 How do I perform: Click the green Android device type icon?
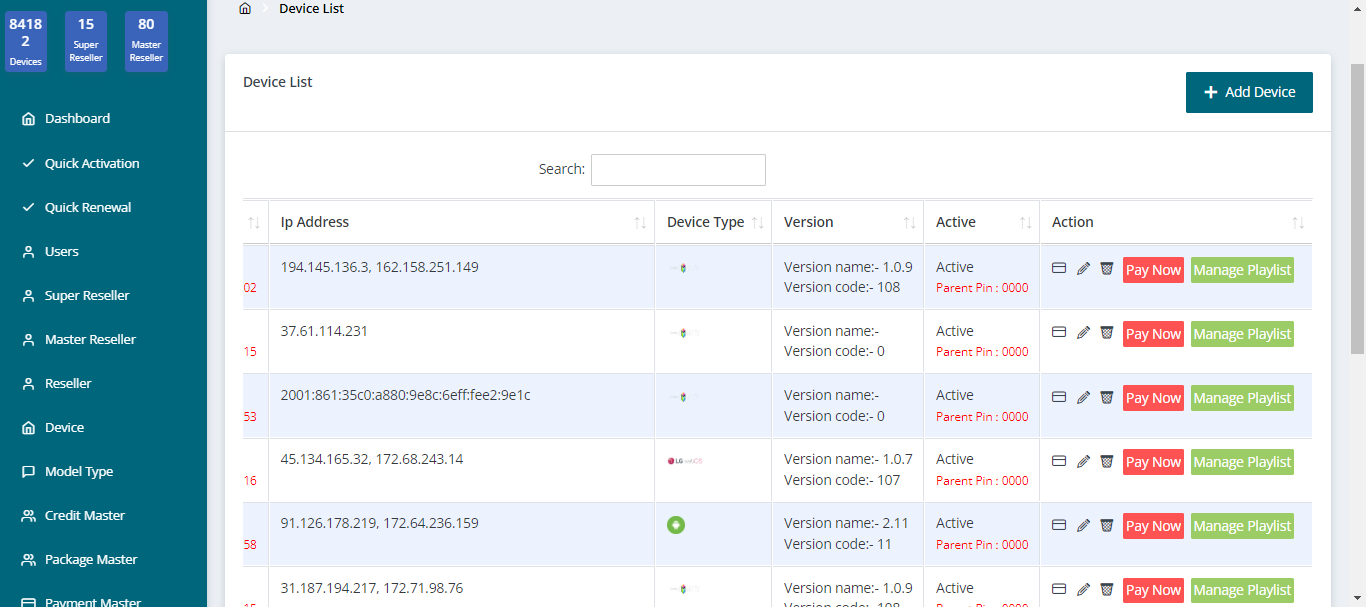[x=676, y=525]
